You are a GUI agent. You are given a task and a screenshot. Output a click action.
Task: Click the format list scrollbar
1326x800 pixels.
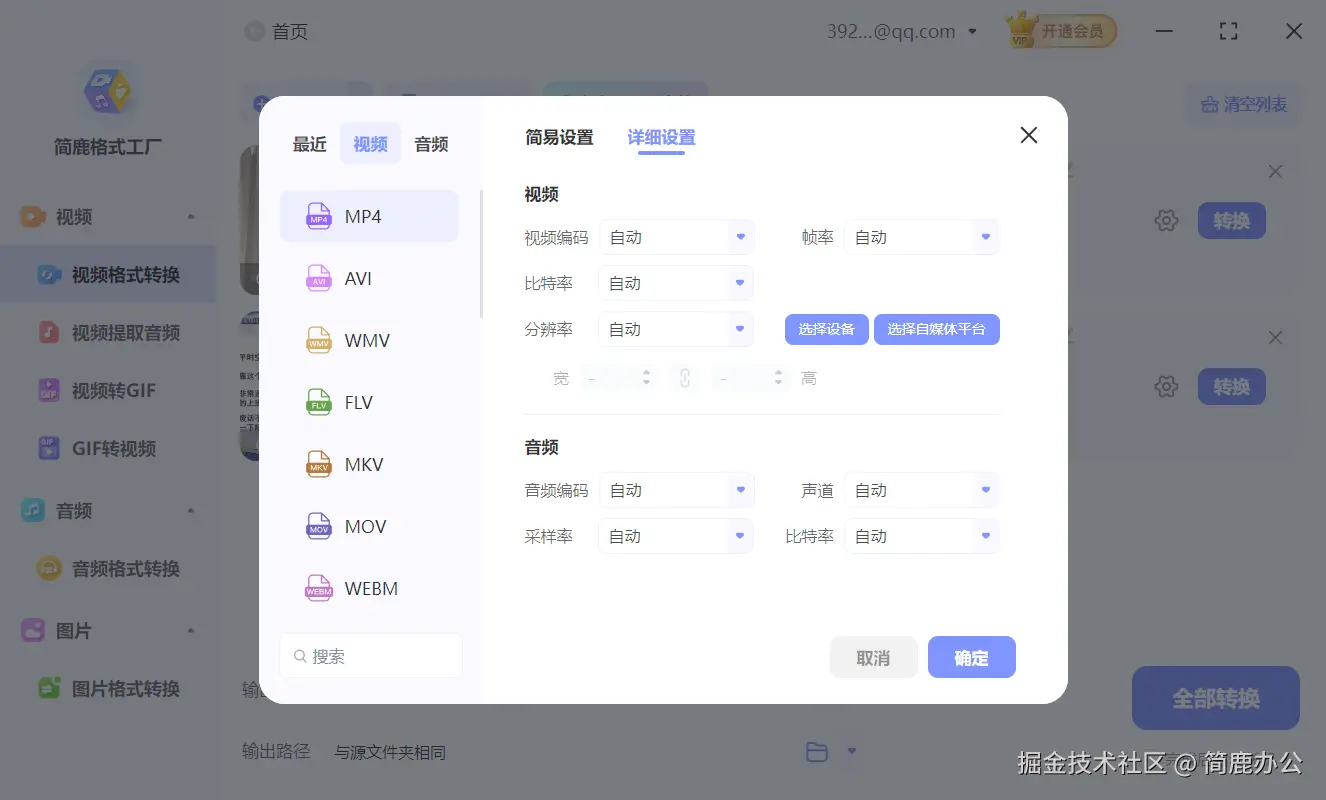tap(482, 254)
